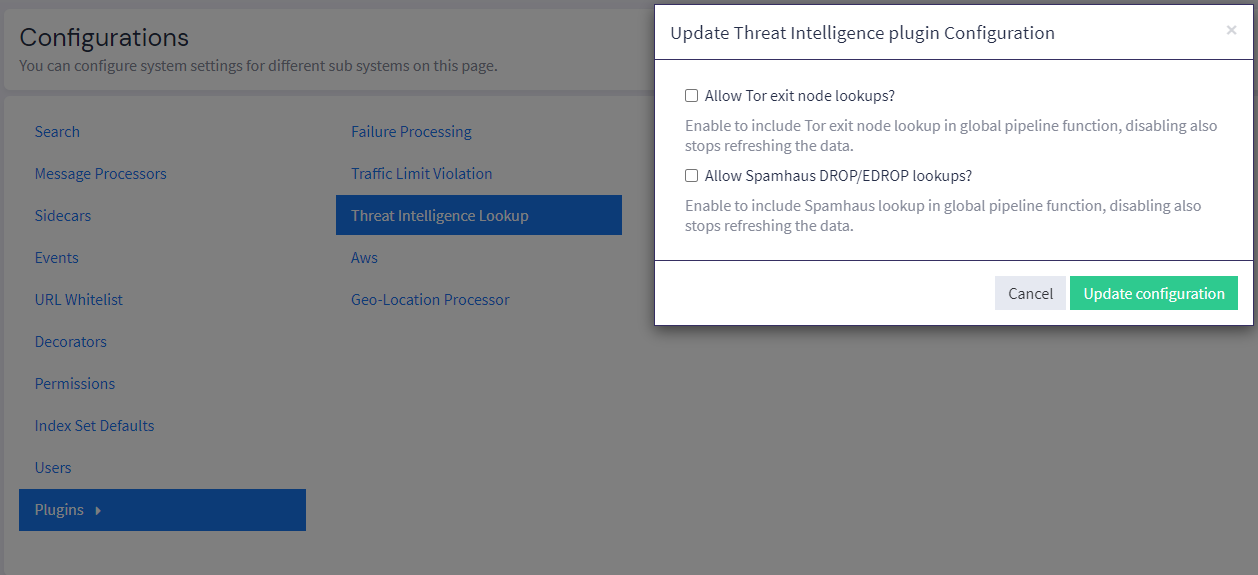Image resolution: width=1258 pixels, height=575 pixels.
Task: Open Index Set Defaults section
Action: 94,426
